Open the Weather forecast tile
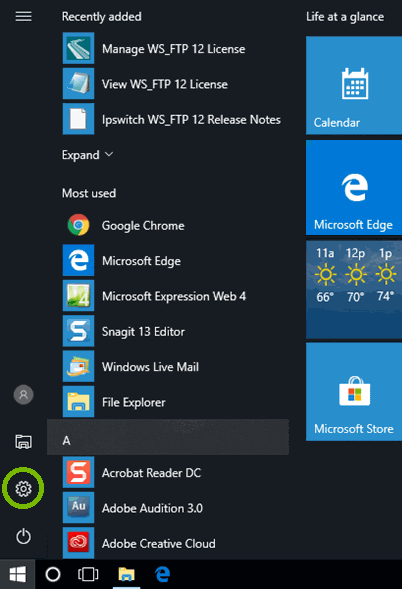This screenshot has width=402, height=589. [x=354, y=290]
